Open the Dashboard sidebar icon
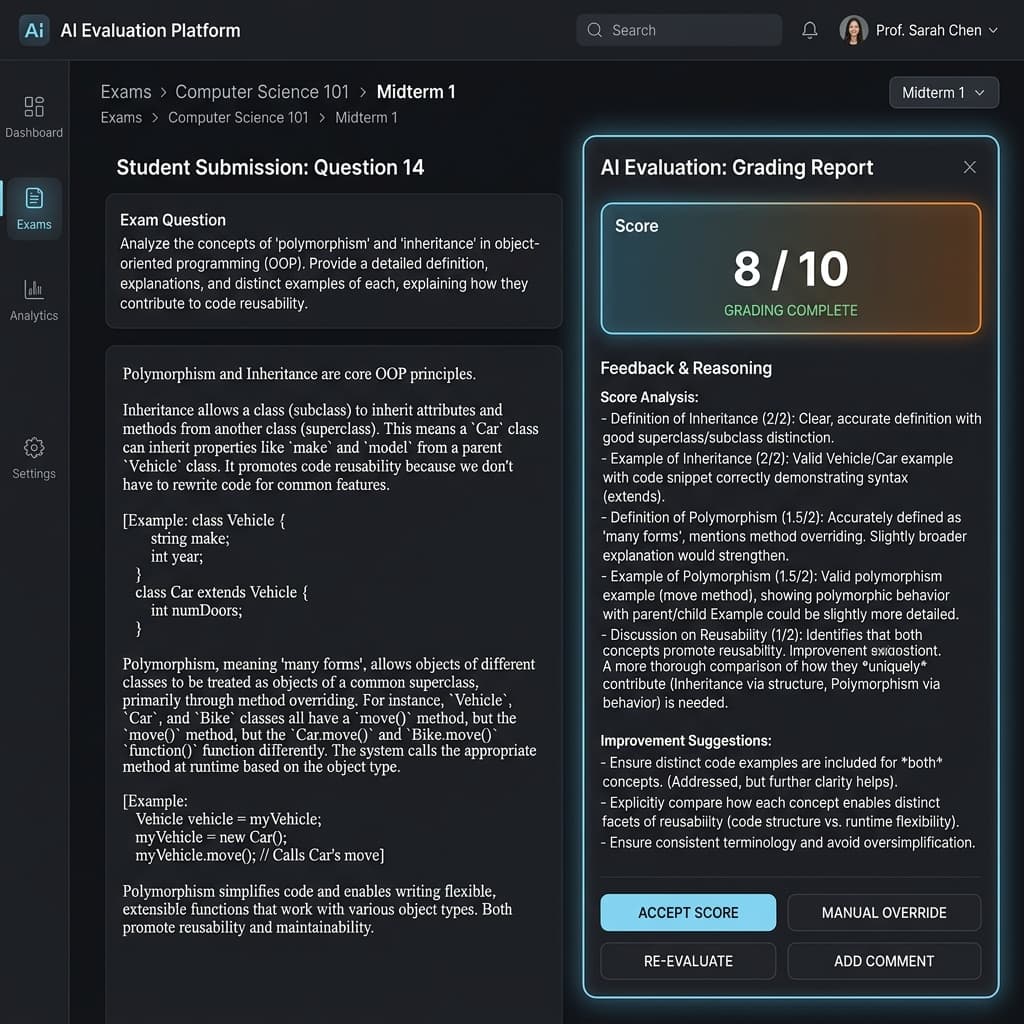The height and width of the screenshot is (1024, 1024). click(34, 106)
